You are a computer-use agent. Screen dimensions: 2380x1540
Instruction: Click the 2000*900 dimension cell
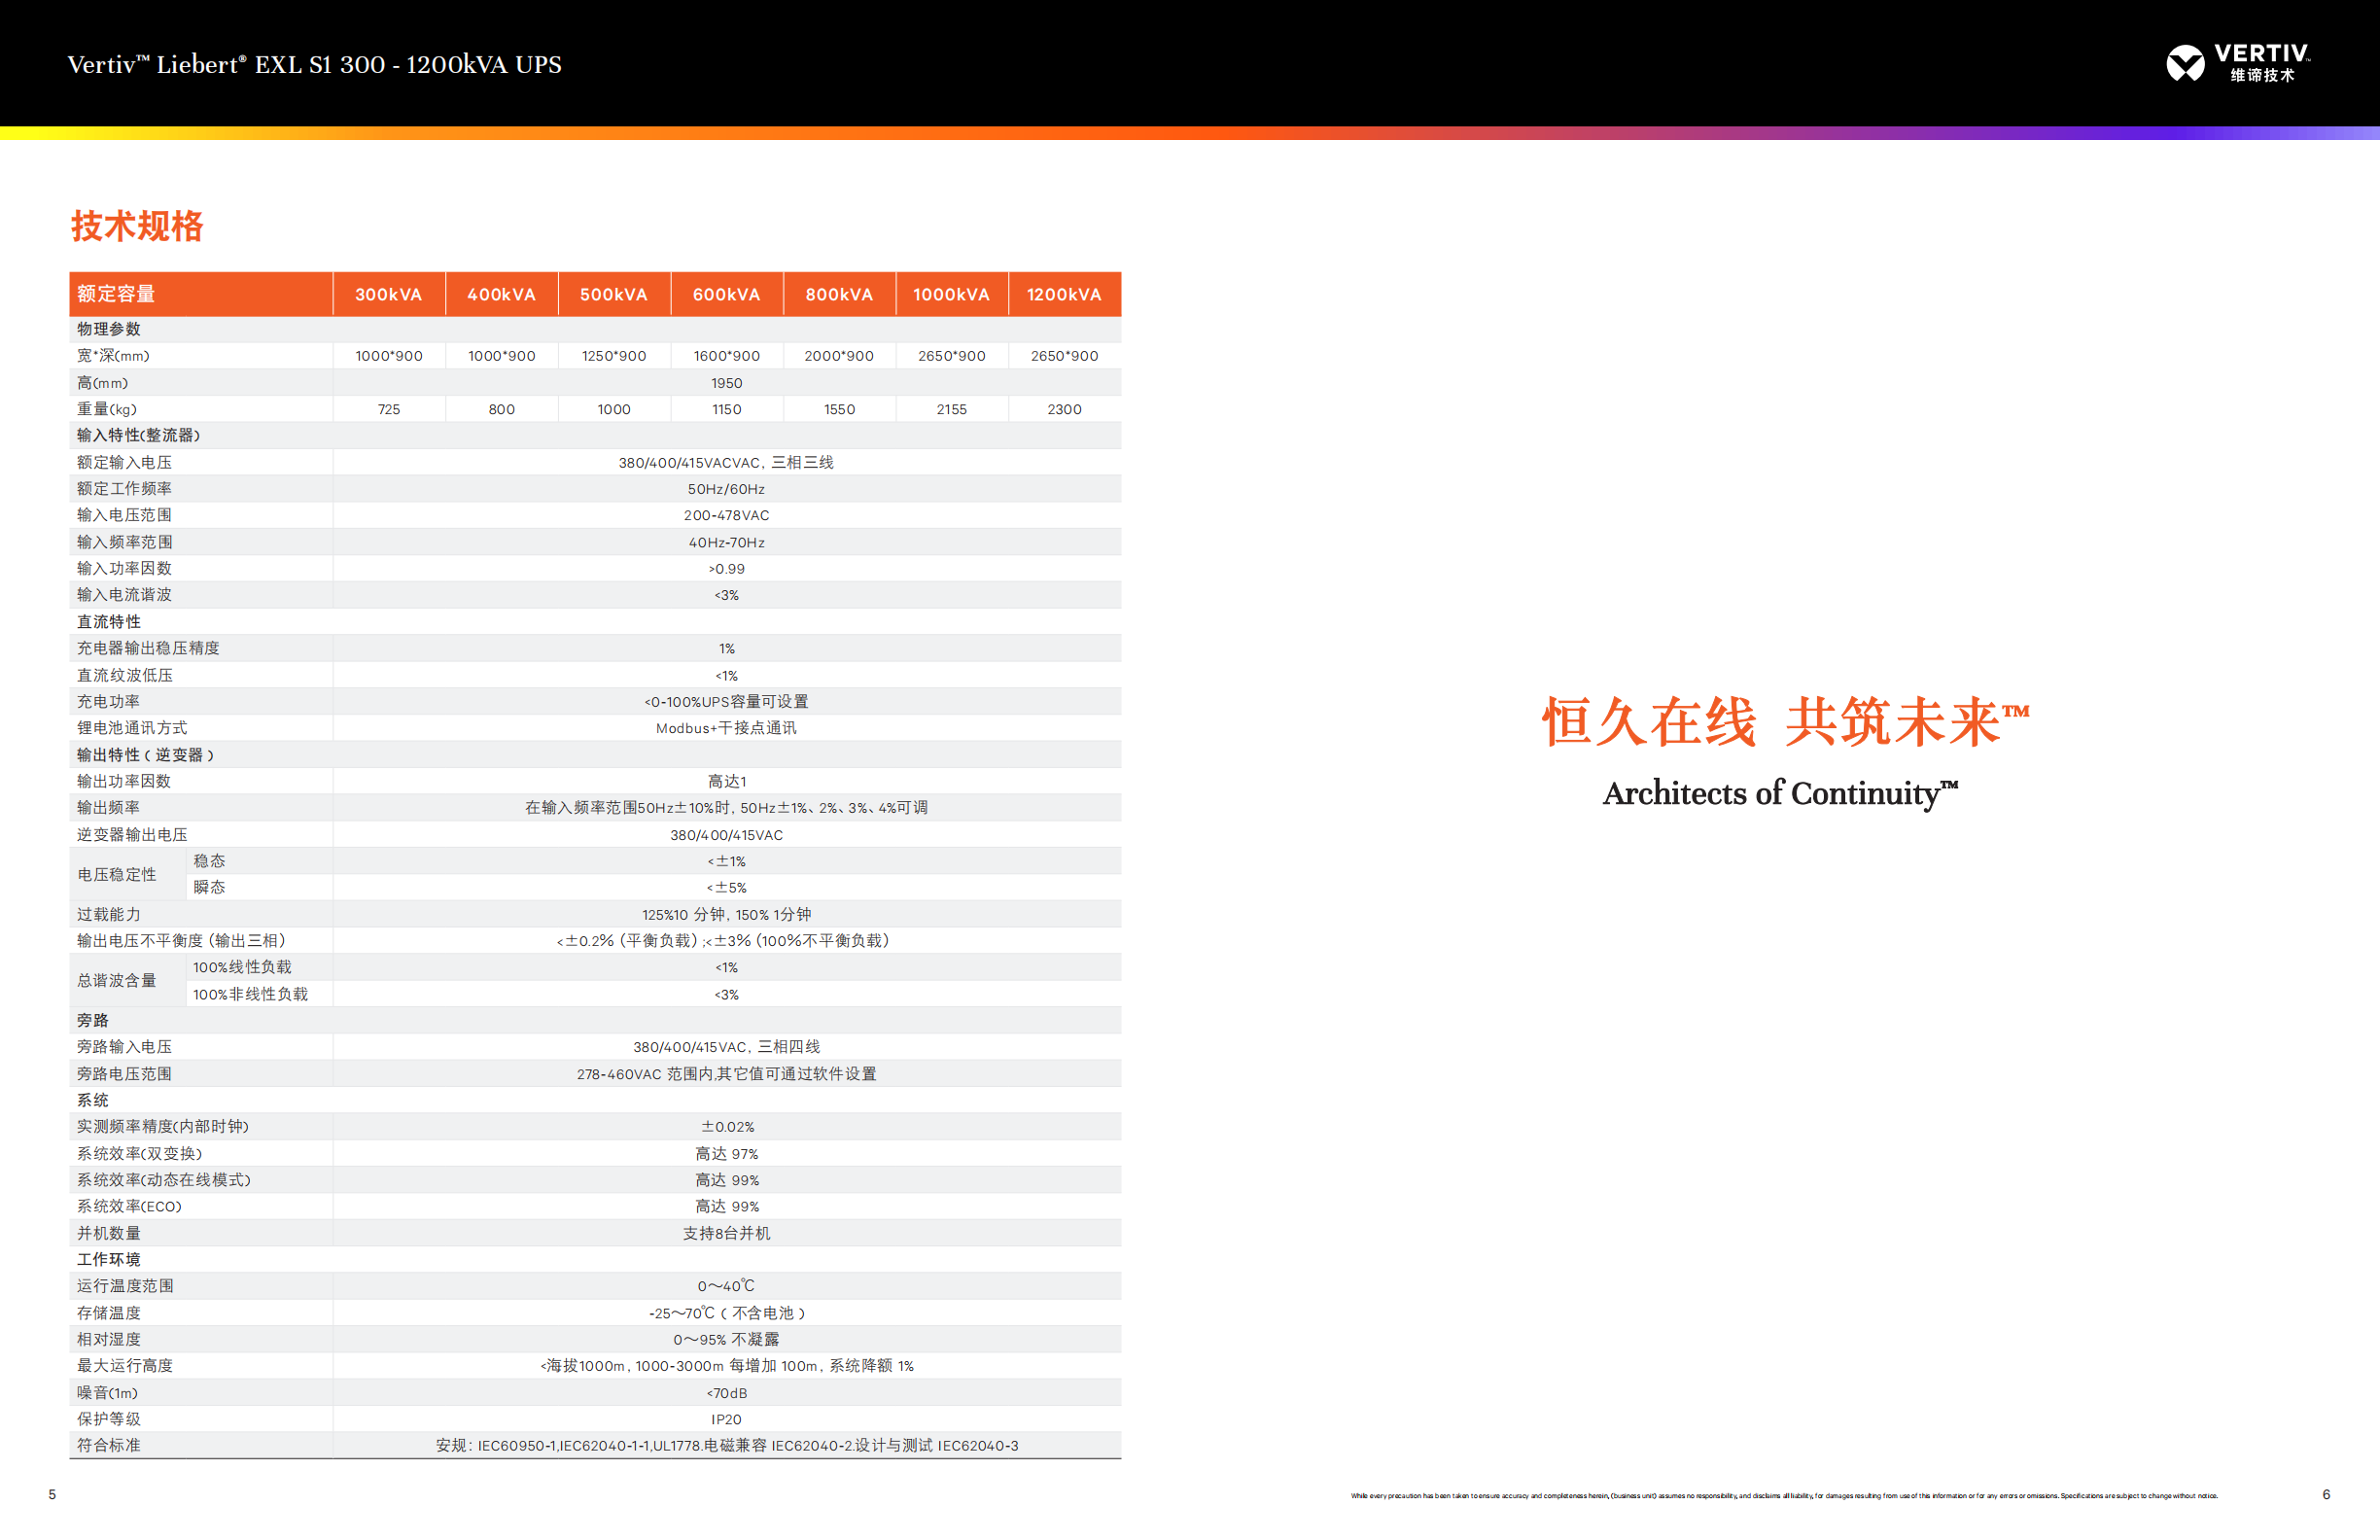840,356
